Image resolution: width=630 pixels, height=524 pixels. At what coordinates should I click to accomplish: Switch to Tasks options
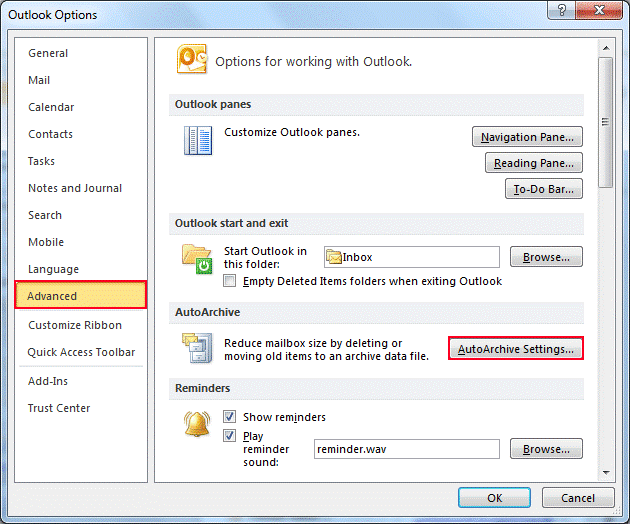point(81,161)
